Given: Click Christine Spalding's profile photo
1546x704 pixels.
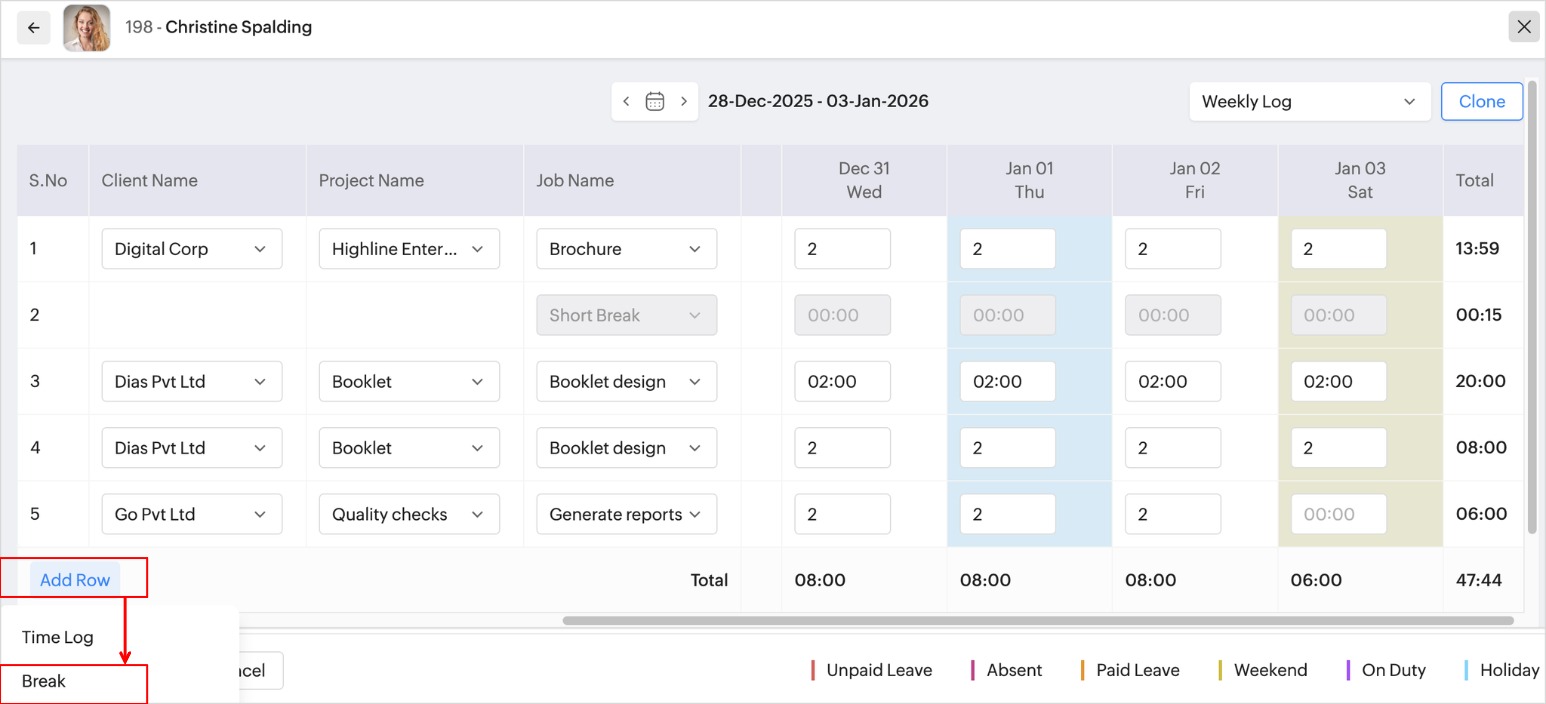Looking at the screenshot, I should click(87, 28).
